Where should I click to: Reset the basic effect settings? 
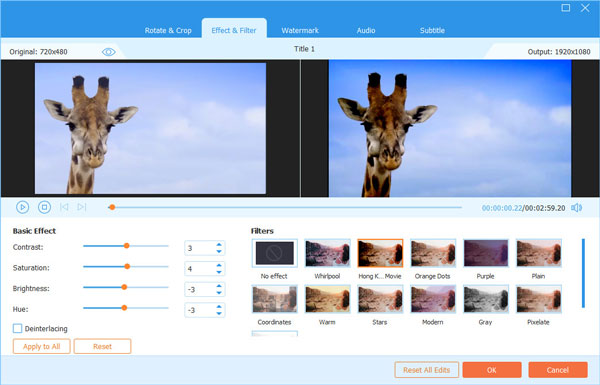click(x=103, y=346)
